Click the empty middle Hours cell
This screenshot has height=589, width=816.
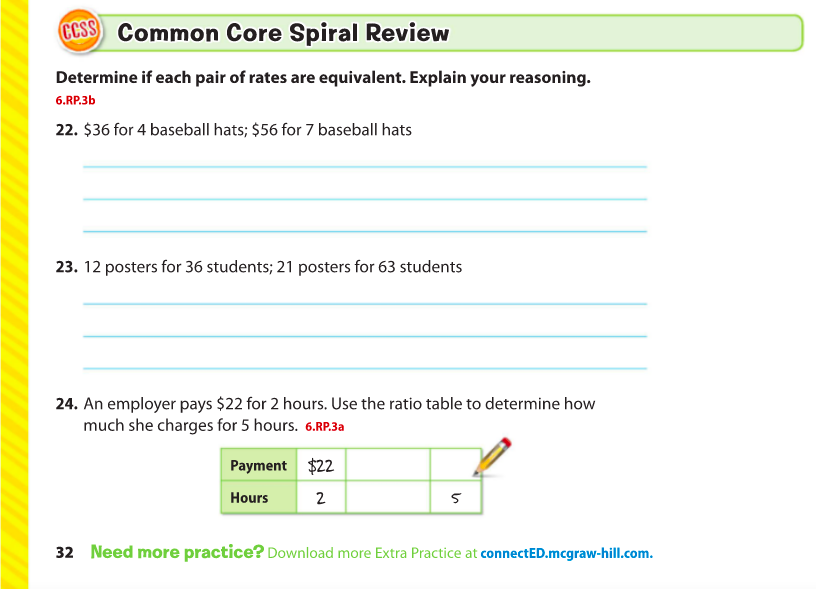(x=387, y=497)
